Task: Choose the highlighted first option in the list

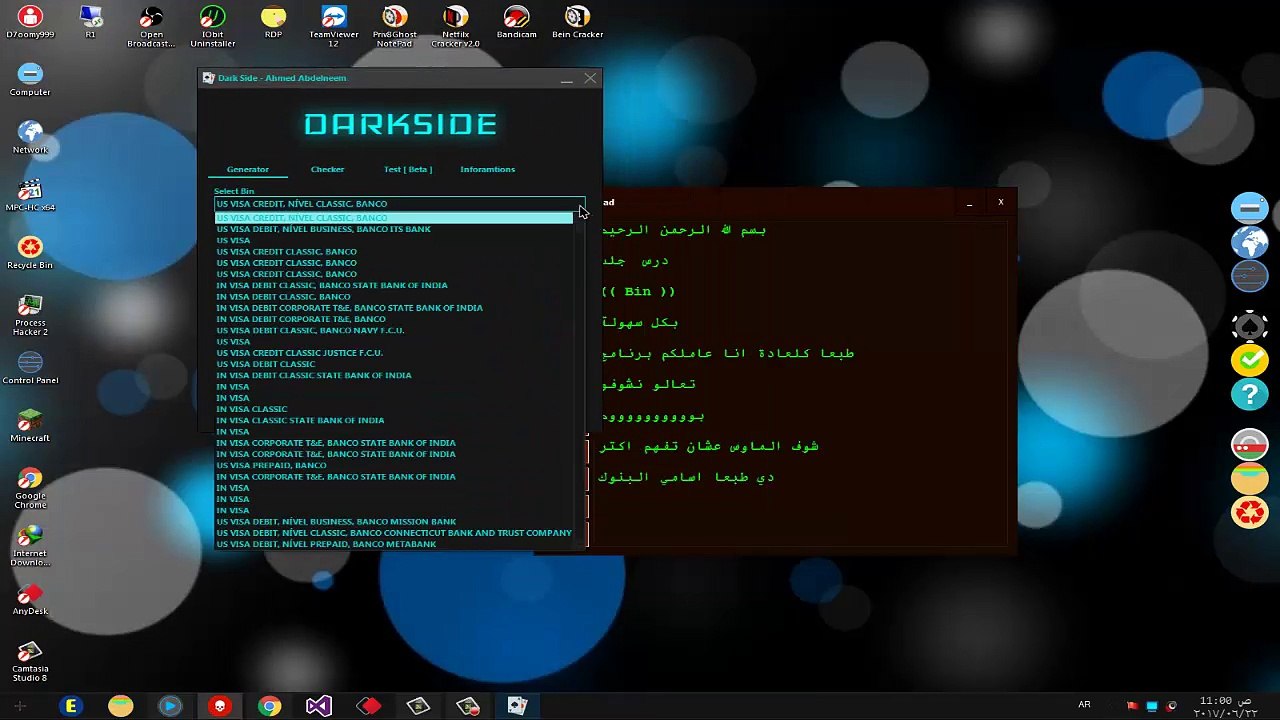Action: 394,218
